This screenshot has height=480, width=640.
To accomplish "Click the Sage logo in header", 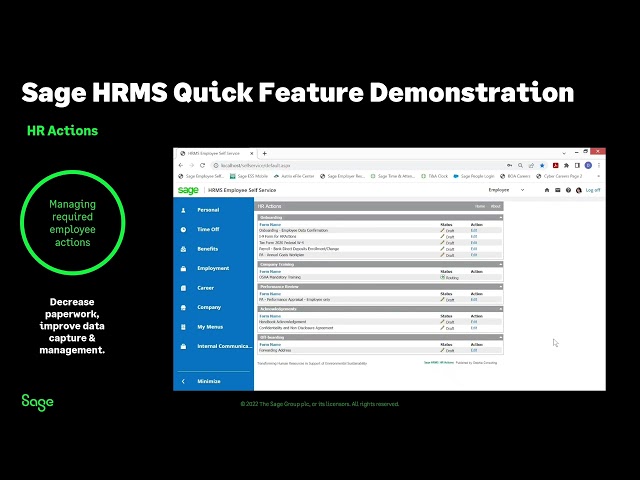I will tap(188, 190).
